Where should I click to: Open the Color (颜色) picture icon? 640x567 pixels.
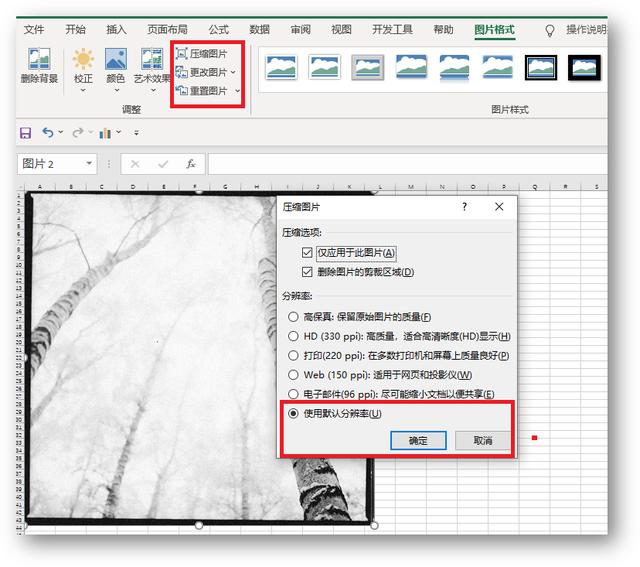pyautogui.click(x=116, y=62)
